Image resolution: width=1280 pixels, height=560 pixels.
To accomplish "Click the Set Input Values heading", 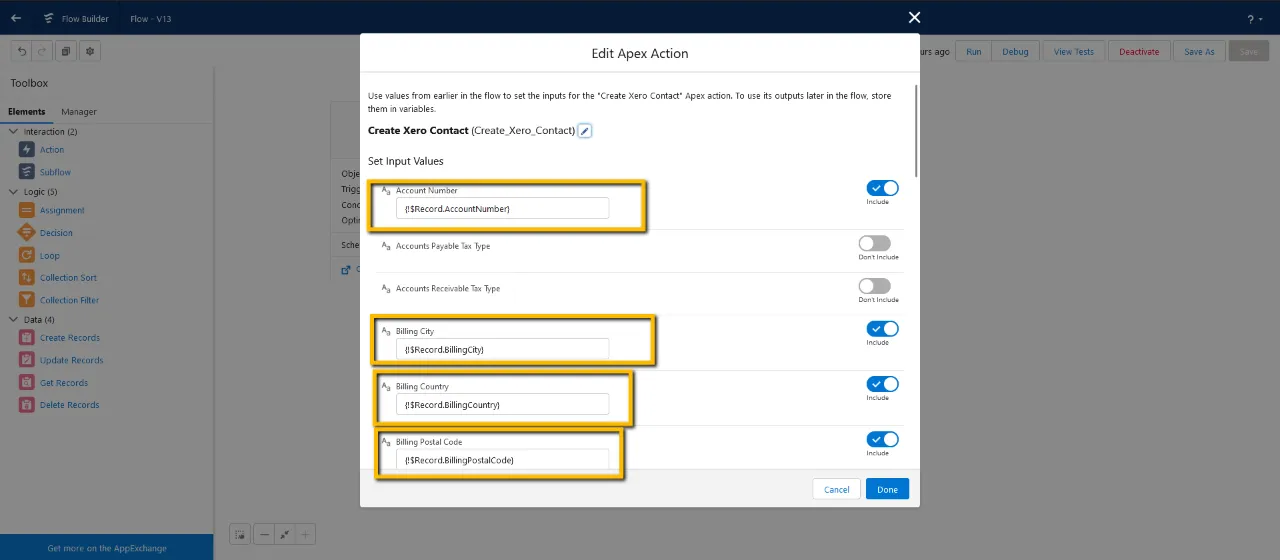I will pyautogui.click(x=405, y=161).
